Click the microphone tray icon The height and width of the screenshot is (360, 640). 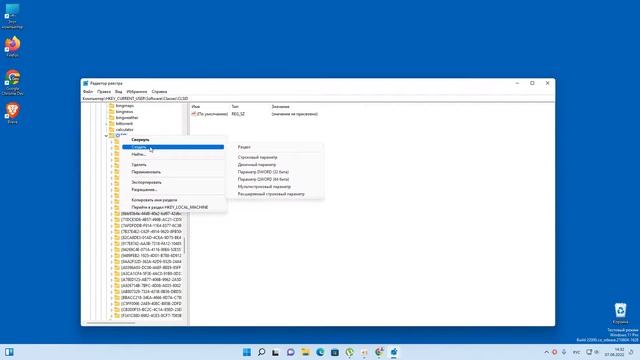[x=564, y=352]
